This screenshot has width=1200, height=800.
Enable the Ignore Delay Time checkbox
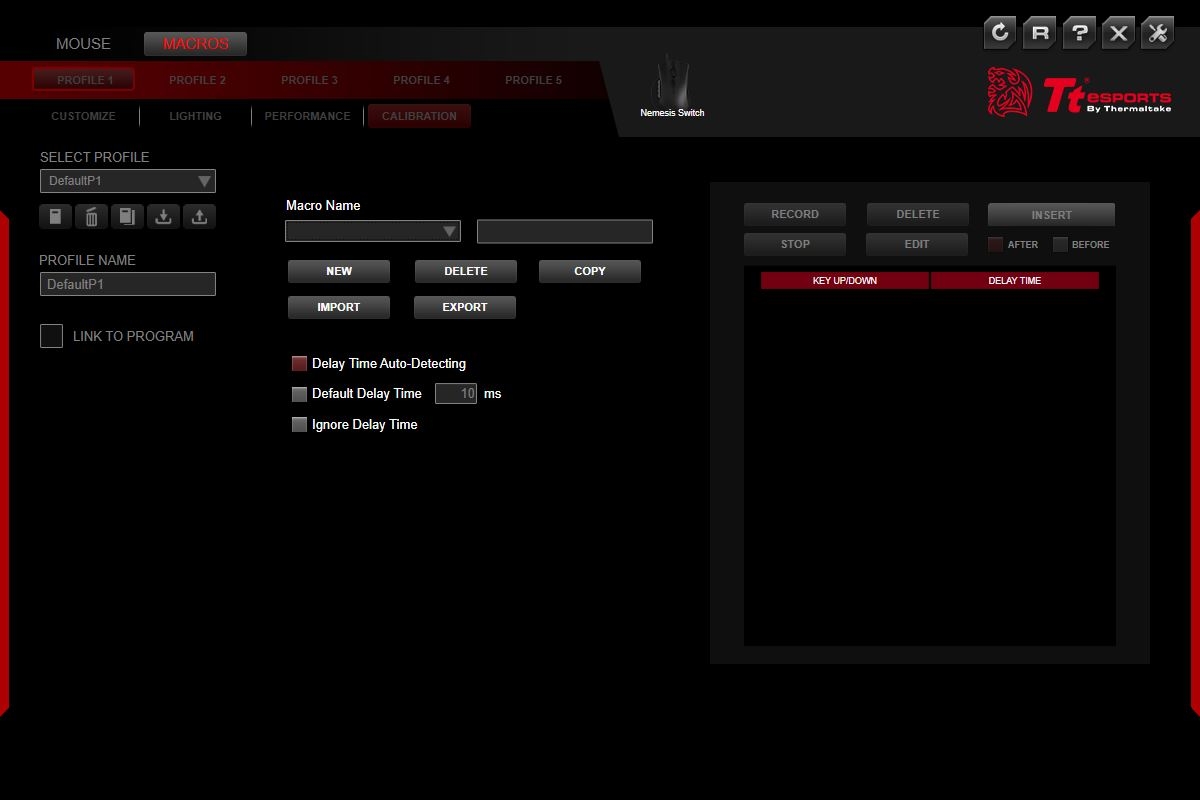(x=299, y=425)
